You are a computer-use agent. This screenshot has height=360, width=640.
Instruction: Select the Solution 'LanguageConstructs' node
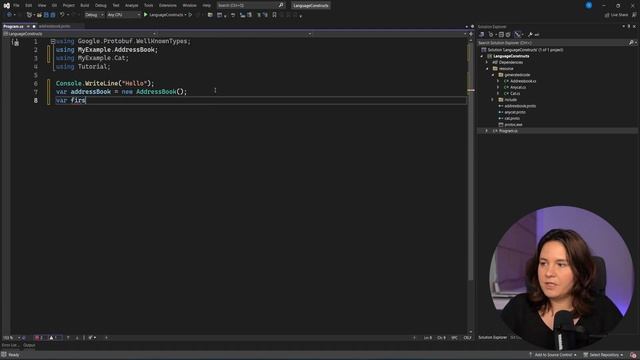point(522,50)
